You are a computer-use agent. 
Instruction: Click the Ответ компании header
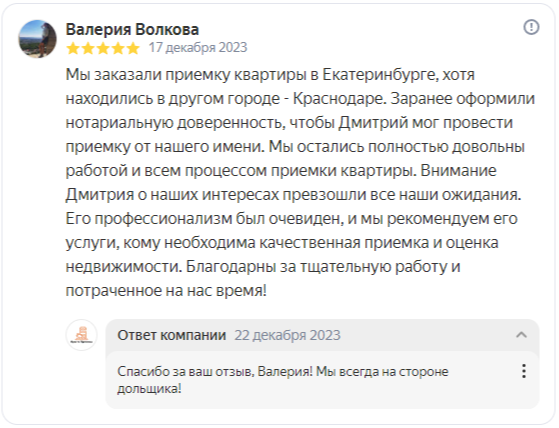click(x=171, y=335)
